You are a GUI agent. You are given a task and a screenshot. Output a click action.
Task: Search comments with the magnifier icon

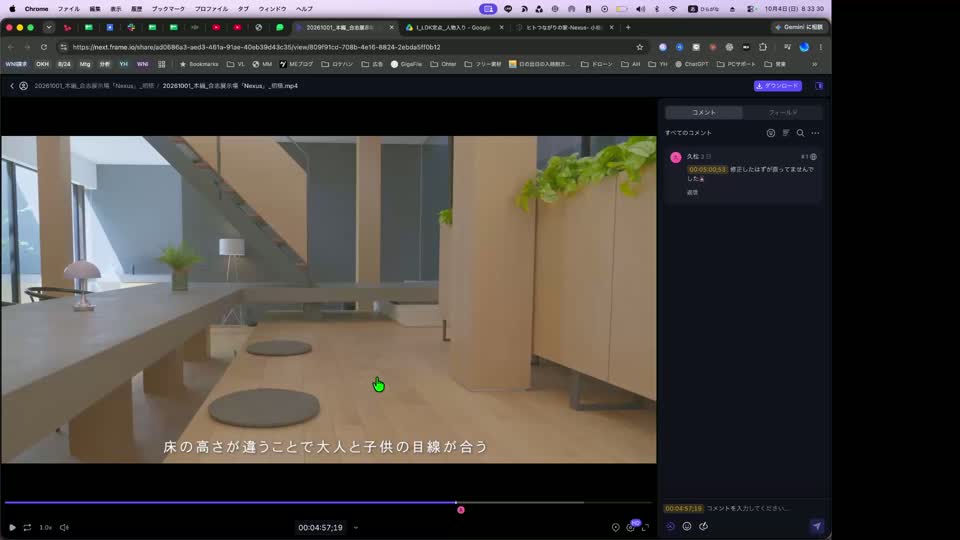[x=800, y=133]
